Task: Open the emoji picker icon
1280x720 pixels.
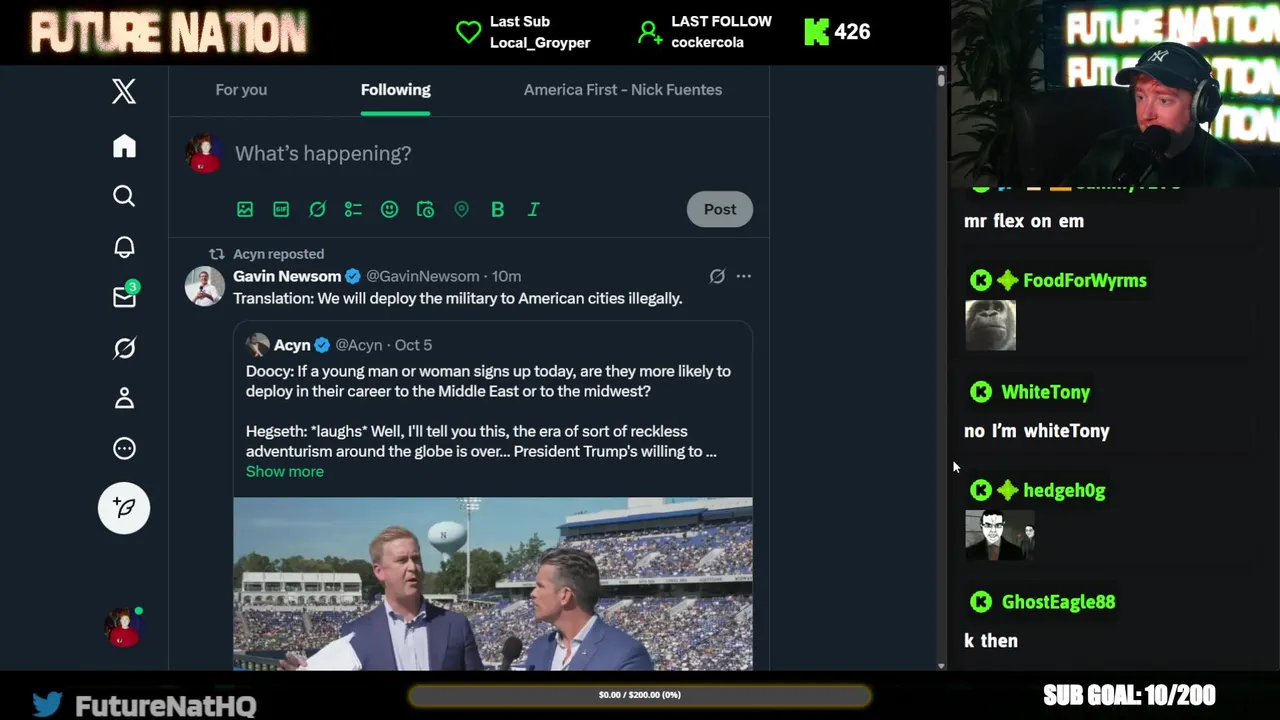Action: [x=389, y=209]
